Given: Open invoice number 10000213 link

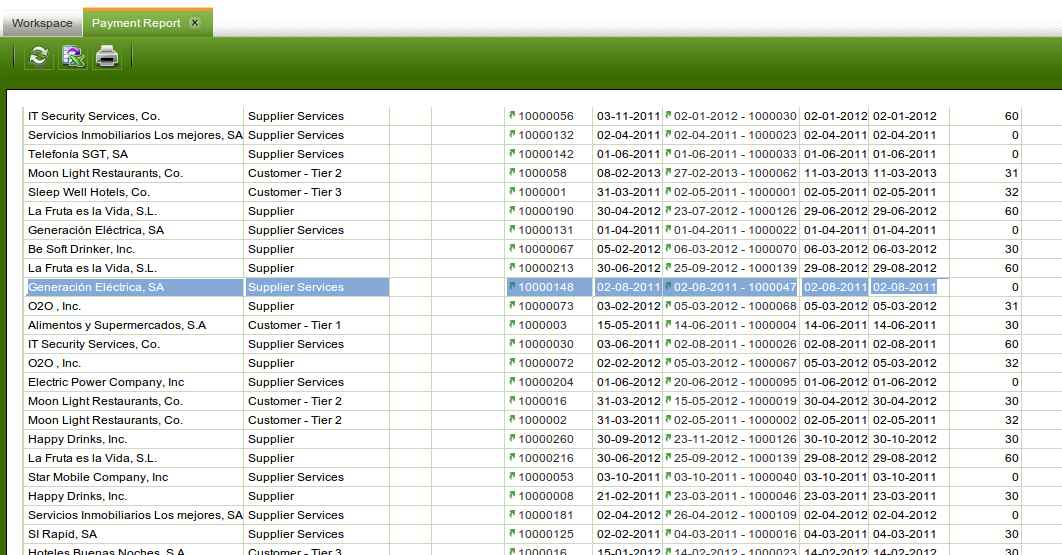Looking at the screenshot, I should [546, 268].
